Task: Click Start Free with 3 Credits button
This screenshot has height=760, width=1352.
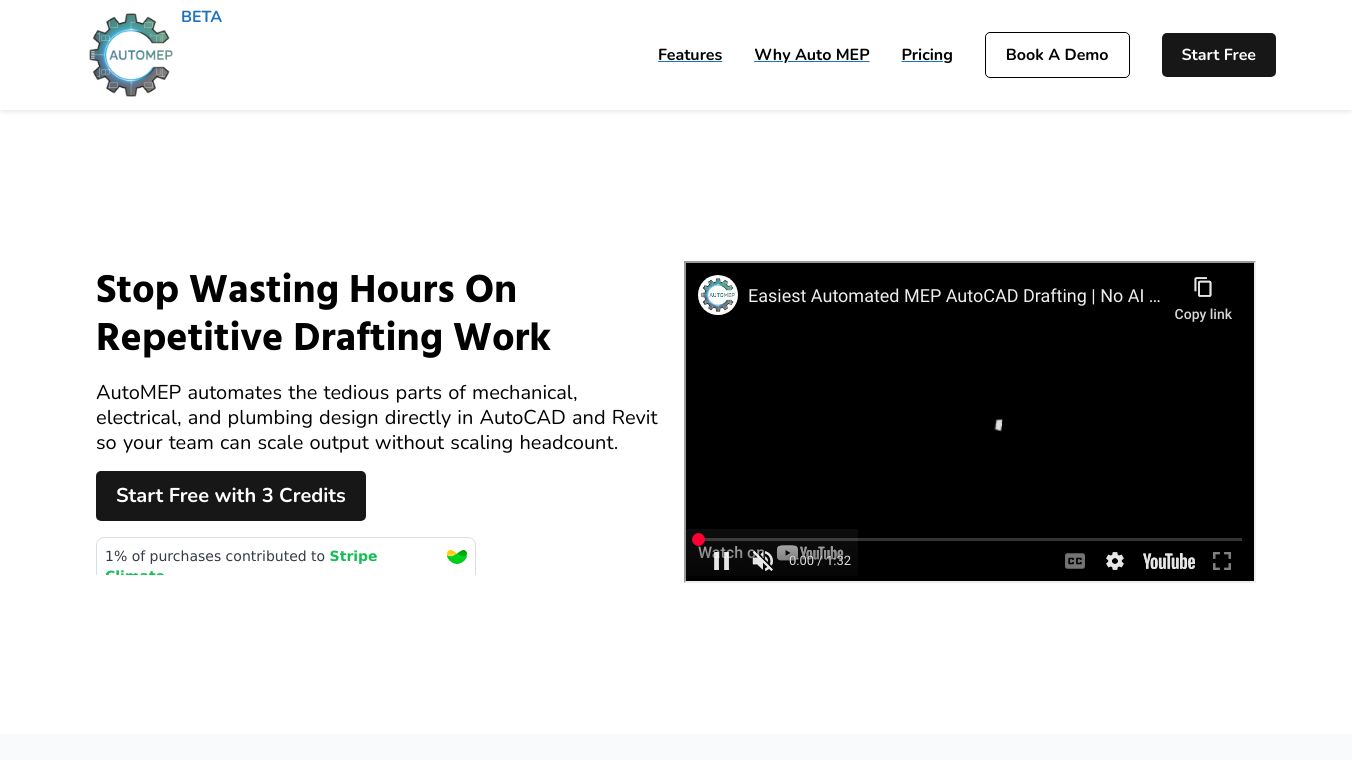Action: 231,496
